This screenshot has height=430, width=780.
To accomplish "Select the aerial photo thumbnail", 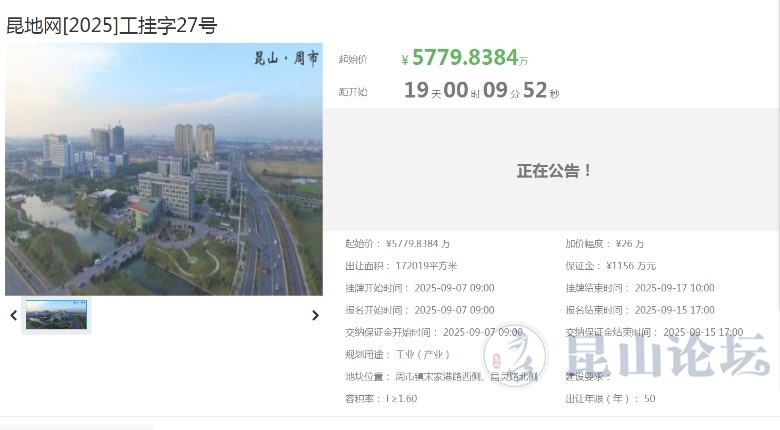I will coord(57,315).
